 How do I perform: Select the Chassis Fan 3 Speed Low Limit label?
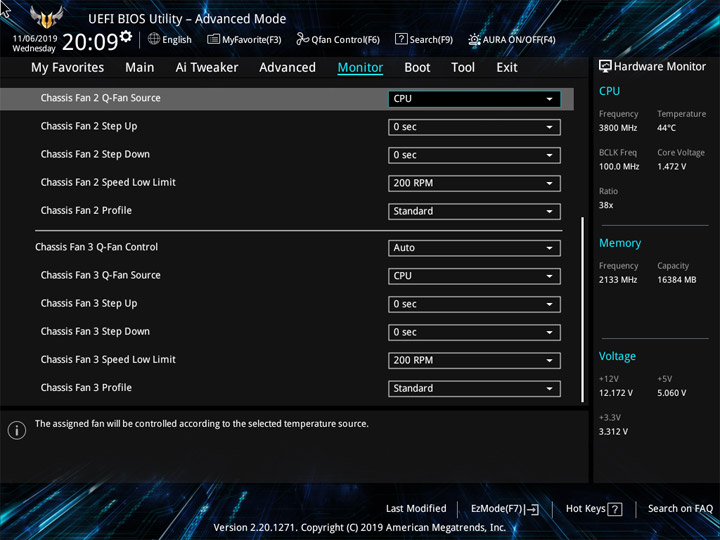(108, 360)
